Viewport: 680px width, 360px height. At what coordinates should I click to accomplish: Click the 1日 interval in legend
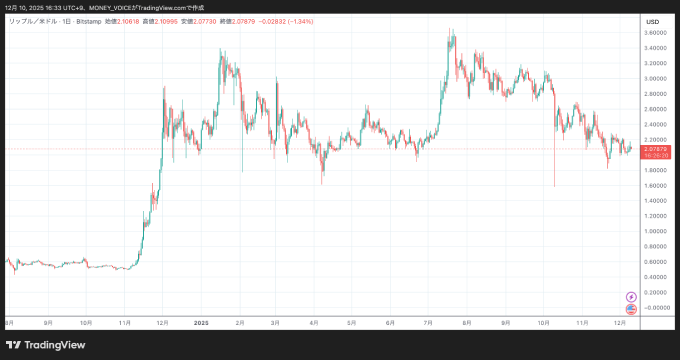[66, 22]
